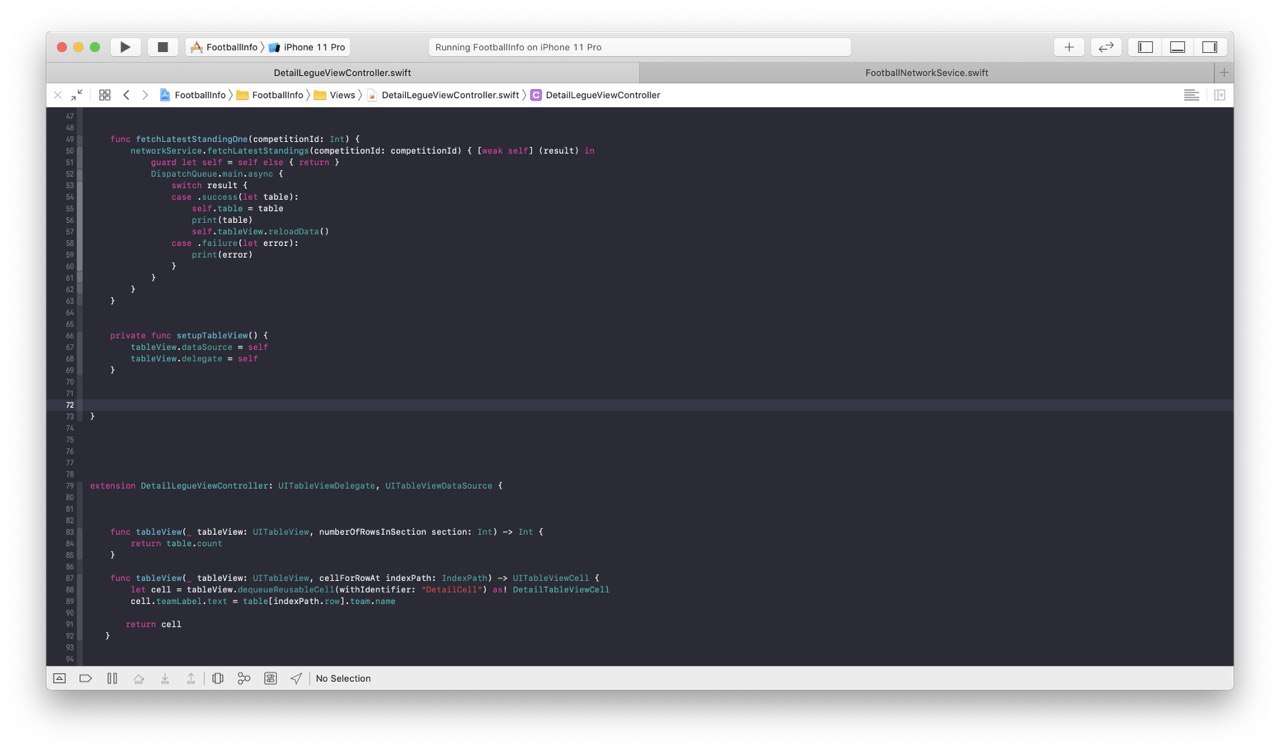This screenshot has height=751, width=1280.
Task: Open the editor options lines menu
Action: click(x=1191, y=95)
